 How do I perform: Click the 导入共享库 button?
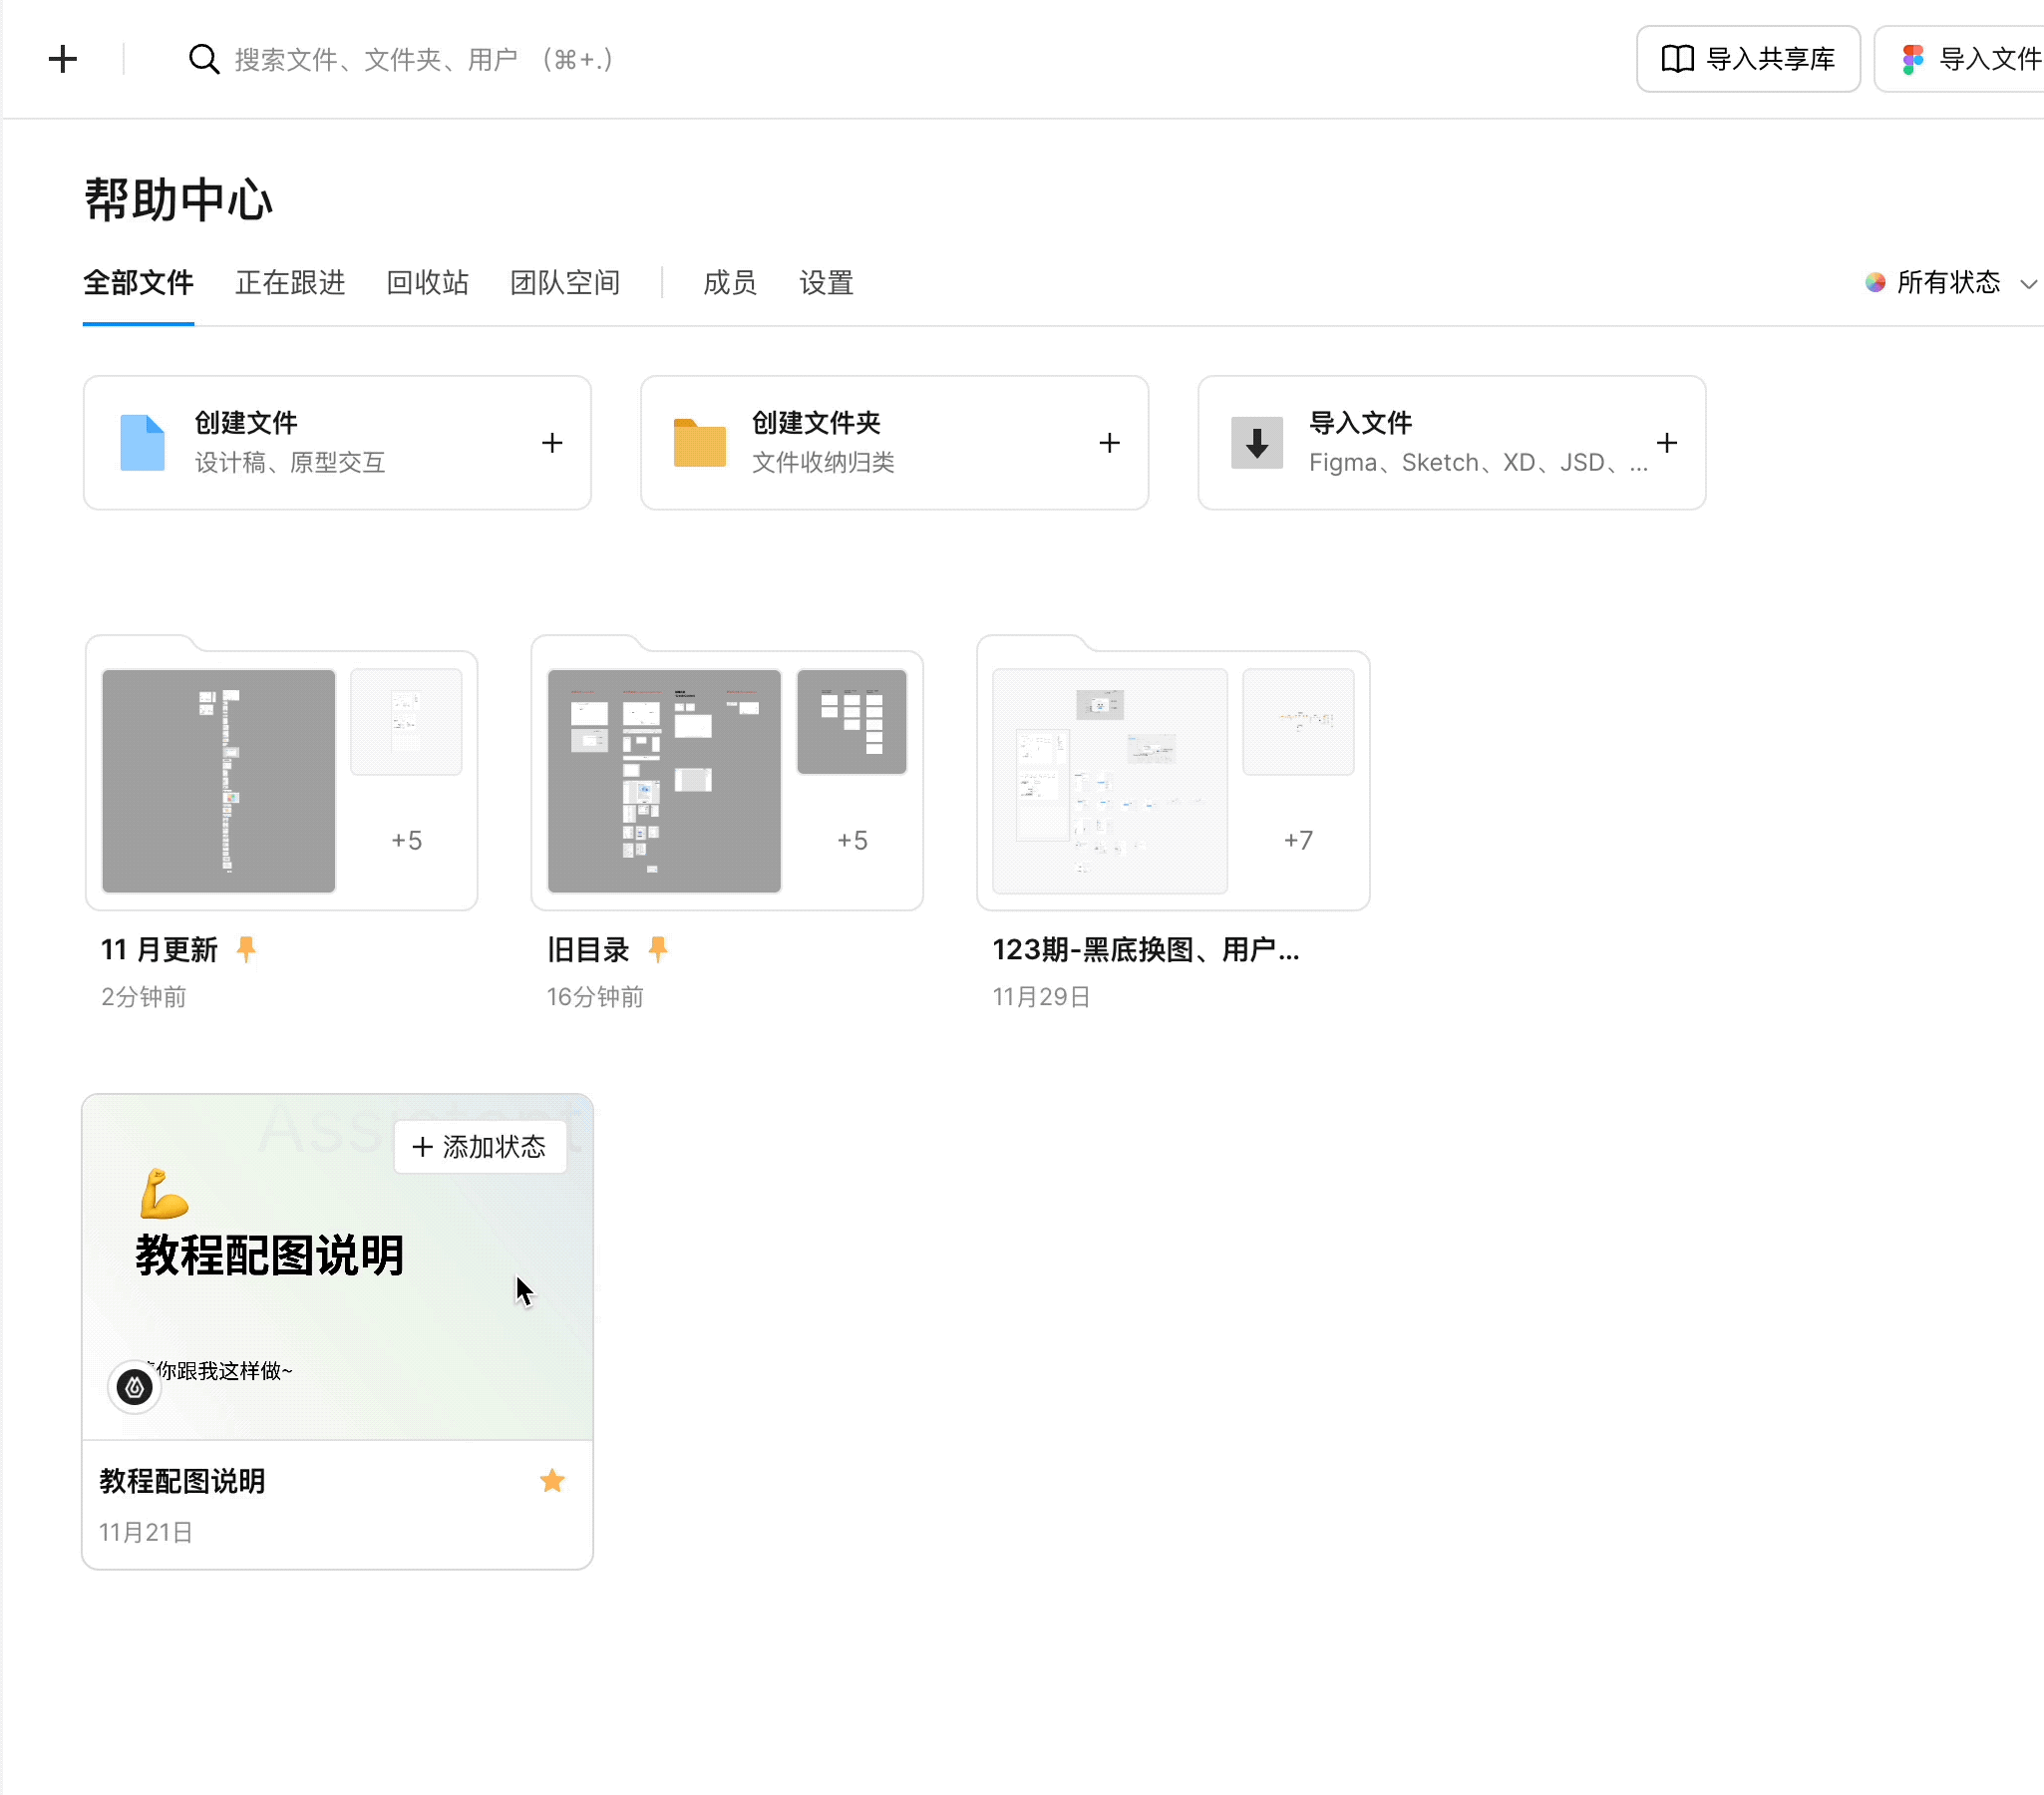(x=1747, y=59)
